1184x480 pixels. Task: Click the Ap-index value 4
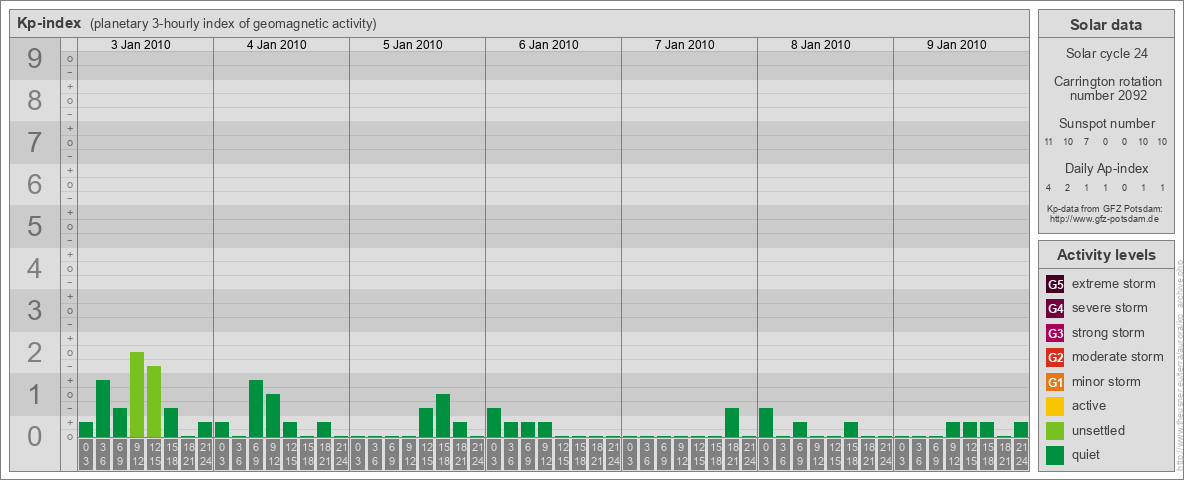[x=1049, y=187]
